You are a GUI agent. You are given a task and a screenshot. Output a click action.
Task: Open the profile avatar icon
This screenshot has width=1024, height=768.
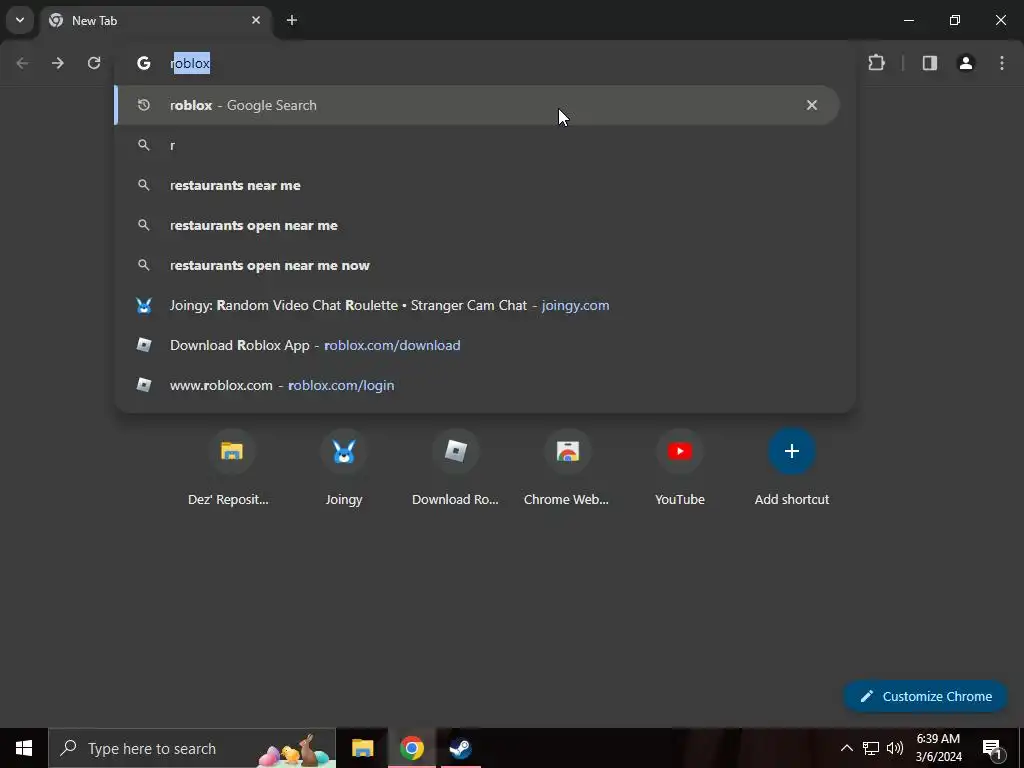pos(966,63)
